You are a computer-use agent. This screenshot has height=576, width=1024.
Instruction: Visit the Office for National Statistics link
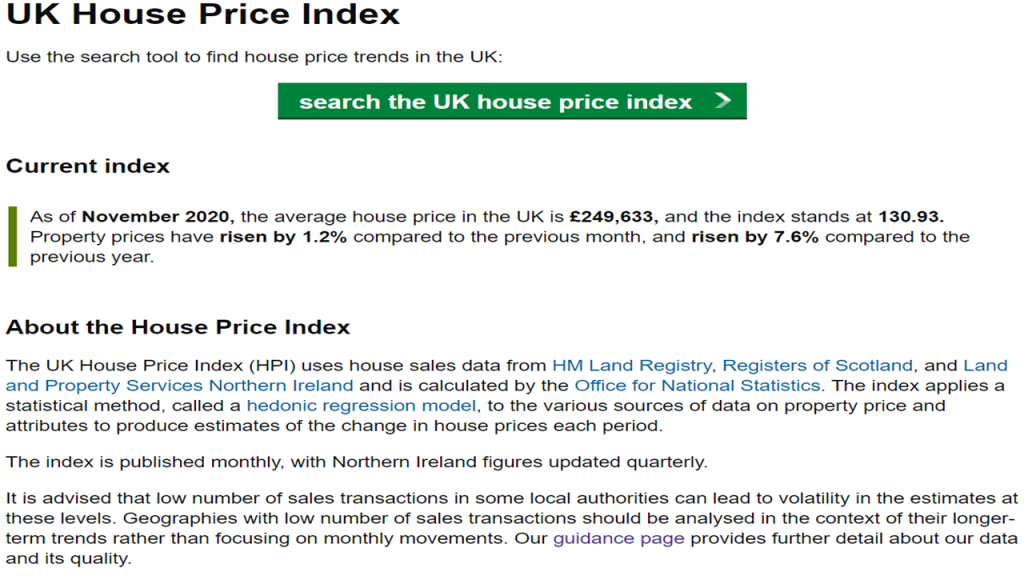pyautogui.click(x=697, y=385)
